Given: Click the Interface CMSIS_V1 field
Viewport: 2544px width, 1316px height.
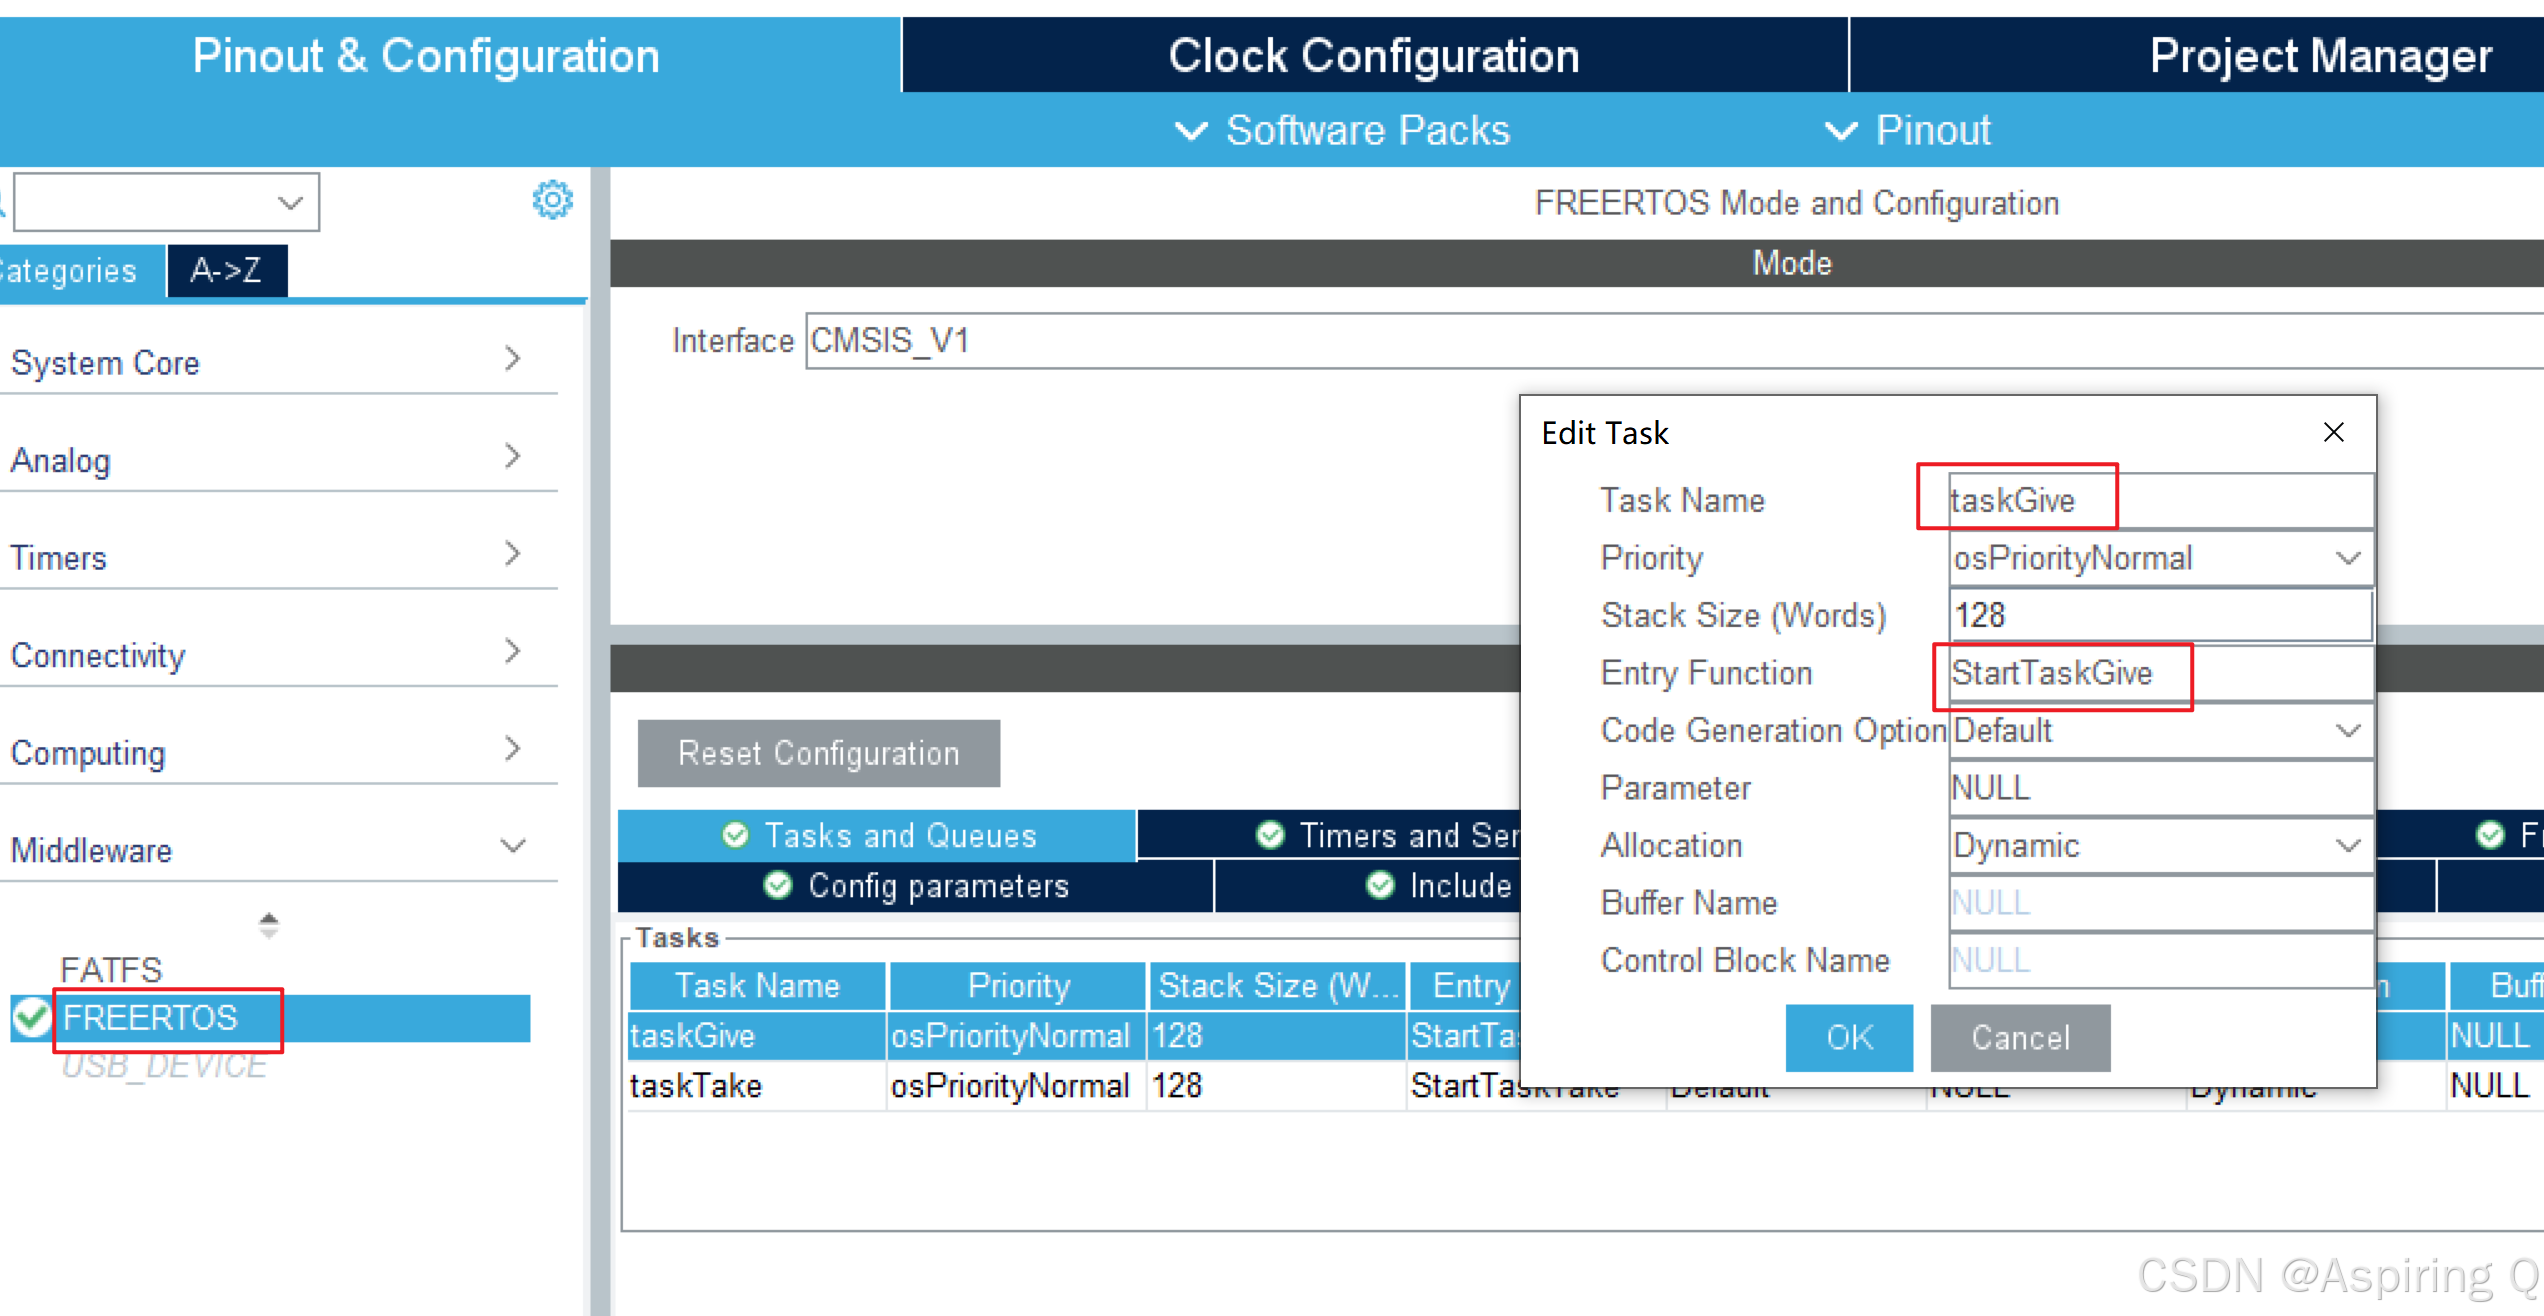Looking at the screenshot, I should pyautogui.click(x=1675, y=341).
